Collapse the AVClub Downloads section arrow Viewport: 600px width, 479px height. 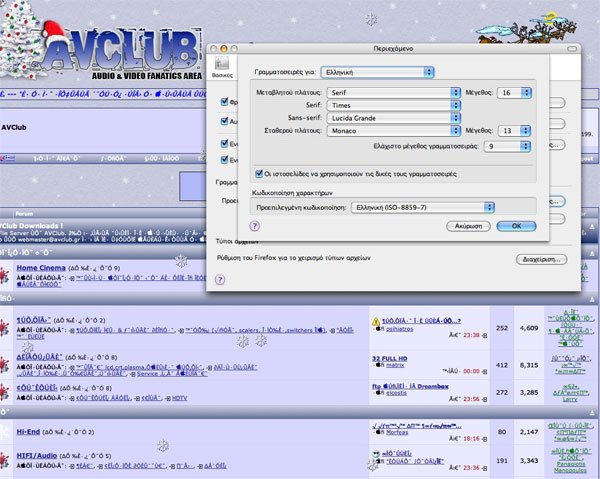tap(592, 226)
